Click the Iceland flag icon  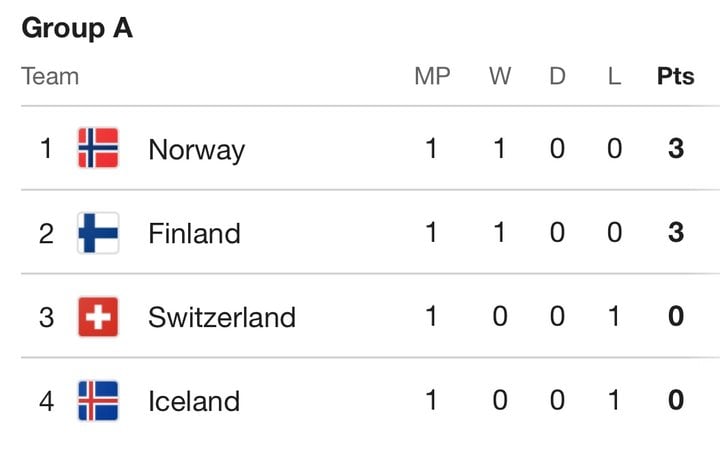[x=98, y=401]
